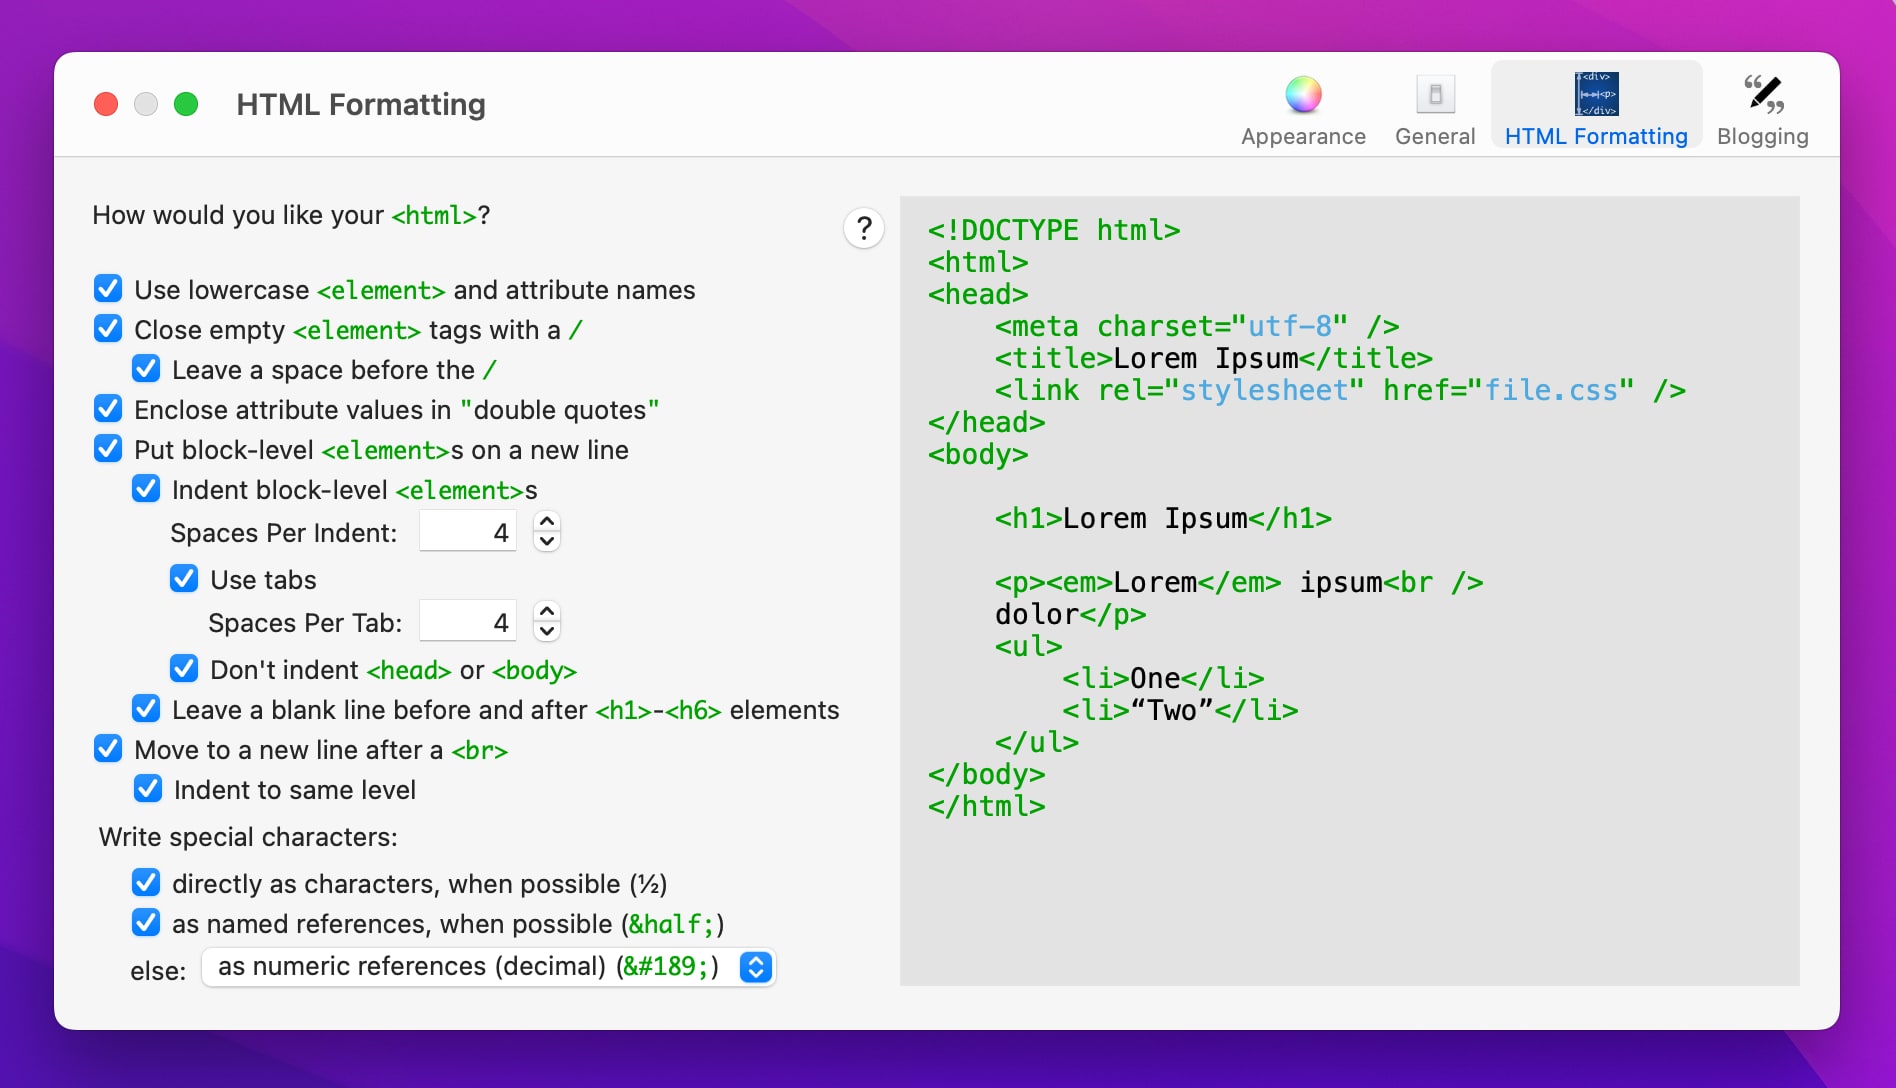Uncheck Close empty element tags with a slash
The image size is (1896, 1088).
(108, 329)
